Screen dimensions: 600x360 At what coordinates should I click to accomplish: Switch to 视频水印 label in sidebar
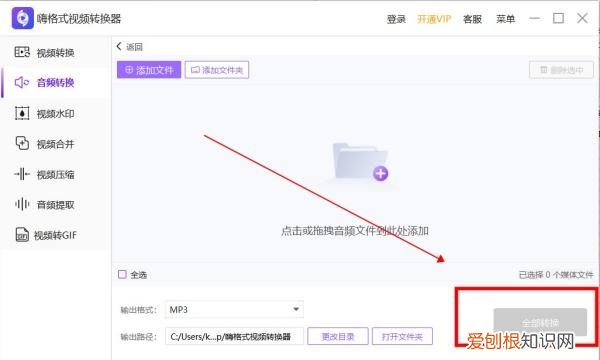55,114
